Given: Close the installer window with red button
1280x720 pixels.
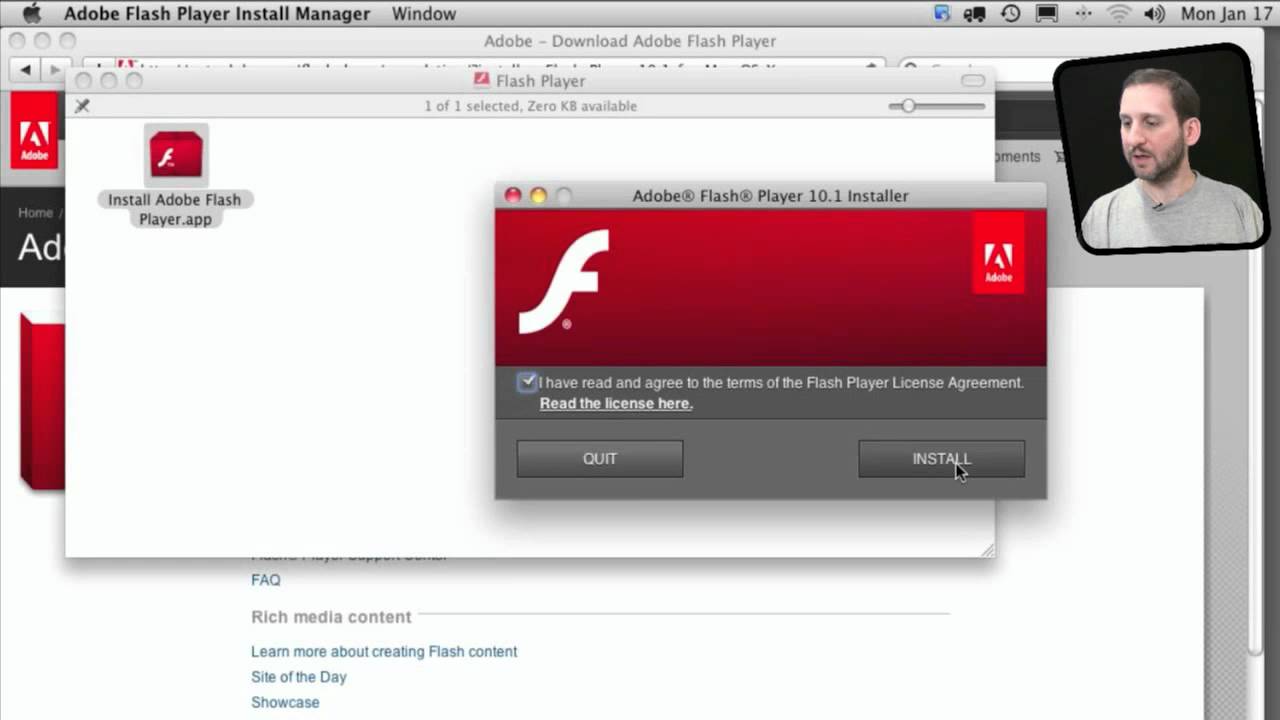Looking at the screenshot, I should 513,196.
